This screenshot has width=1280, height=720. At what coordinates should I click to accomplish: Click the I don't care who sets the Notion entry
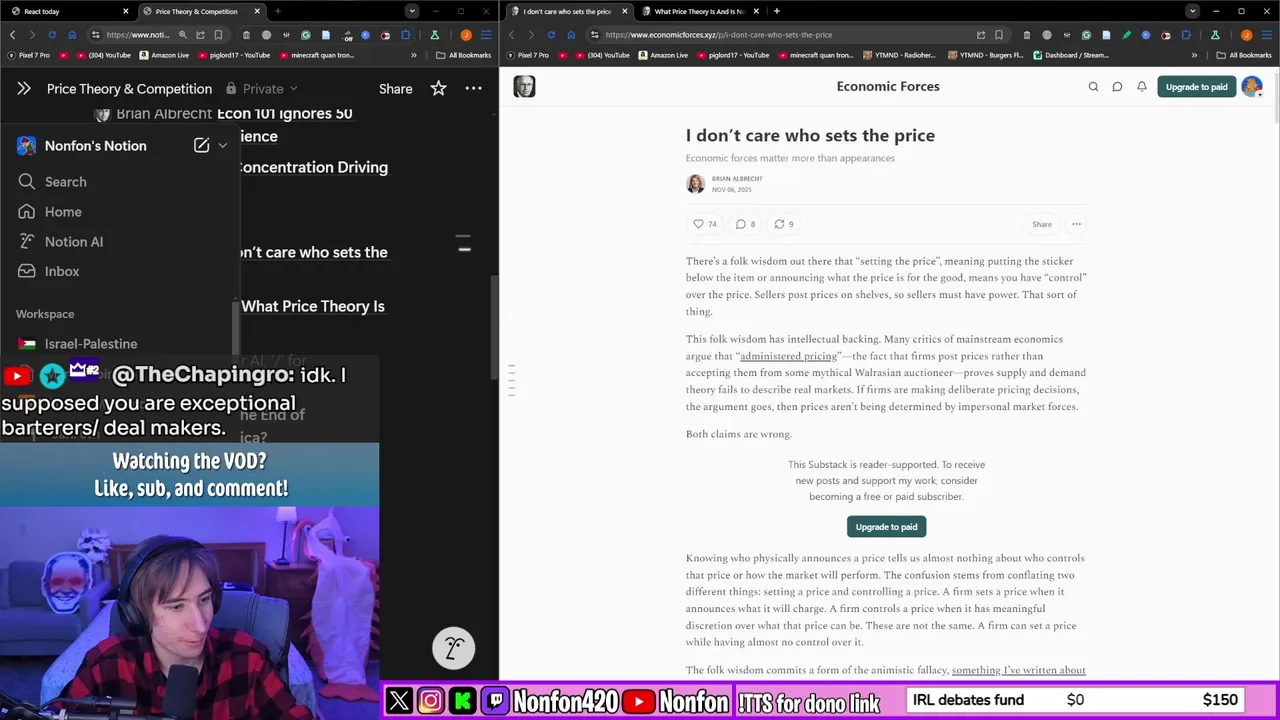(313, 252)
